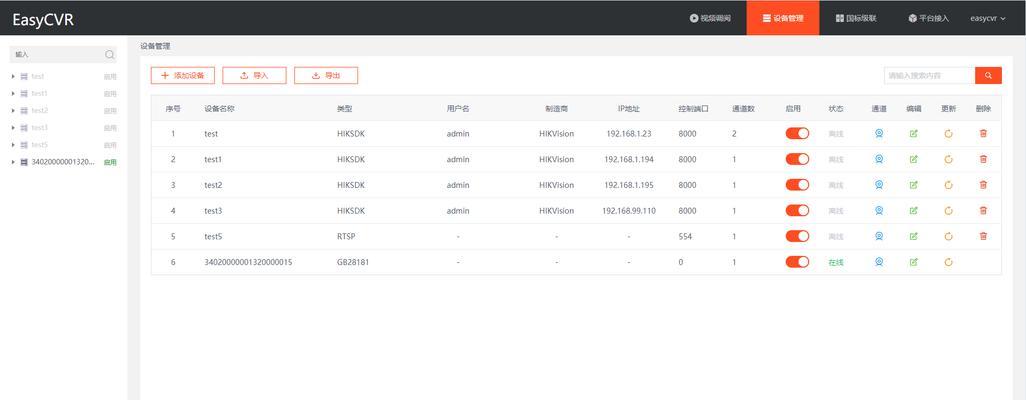Screen dimensions: 1026x400
Task: Refresh the test1 device
Action: [x=948, y=159]
